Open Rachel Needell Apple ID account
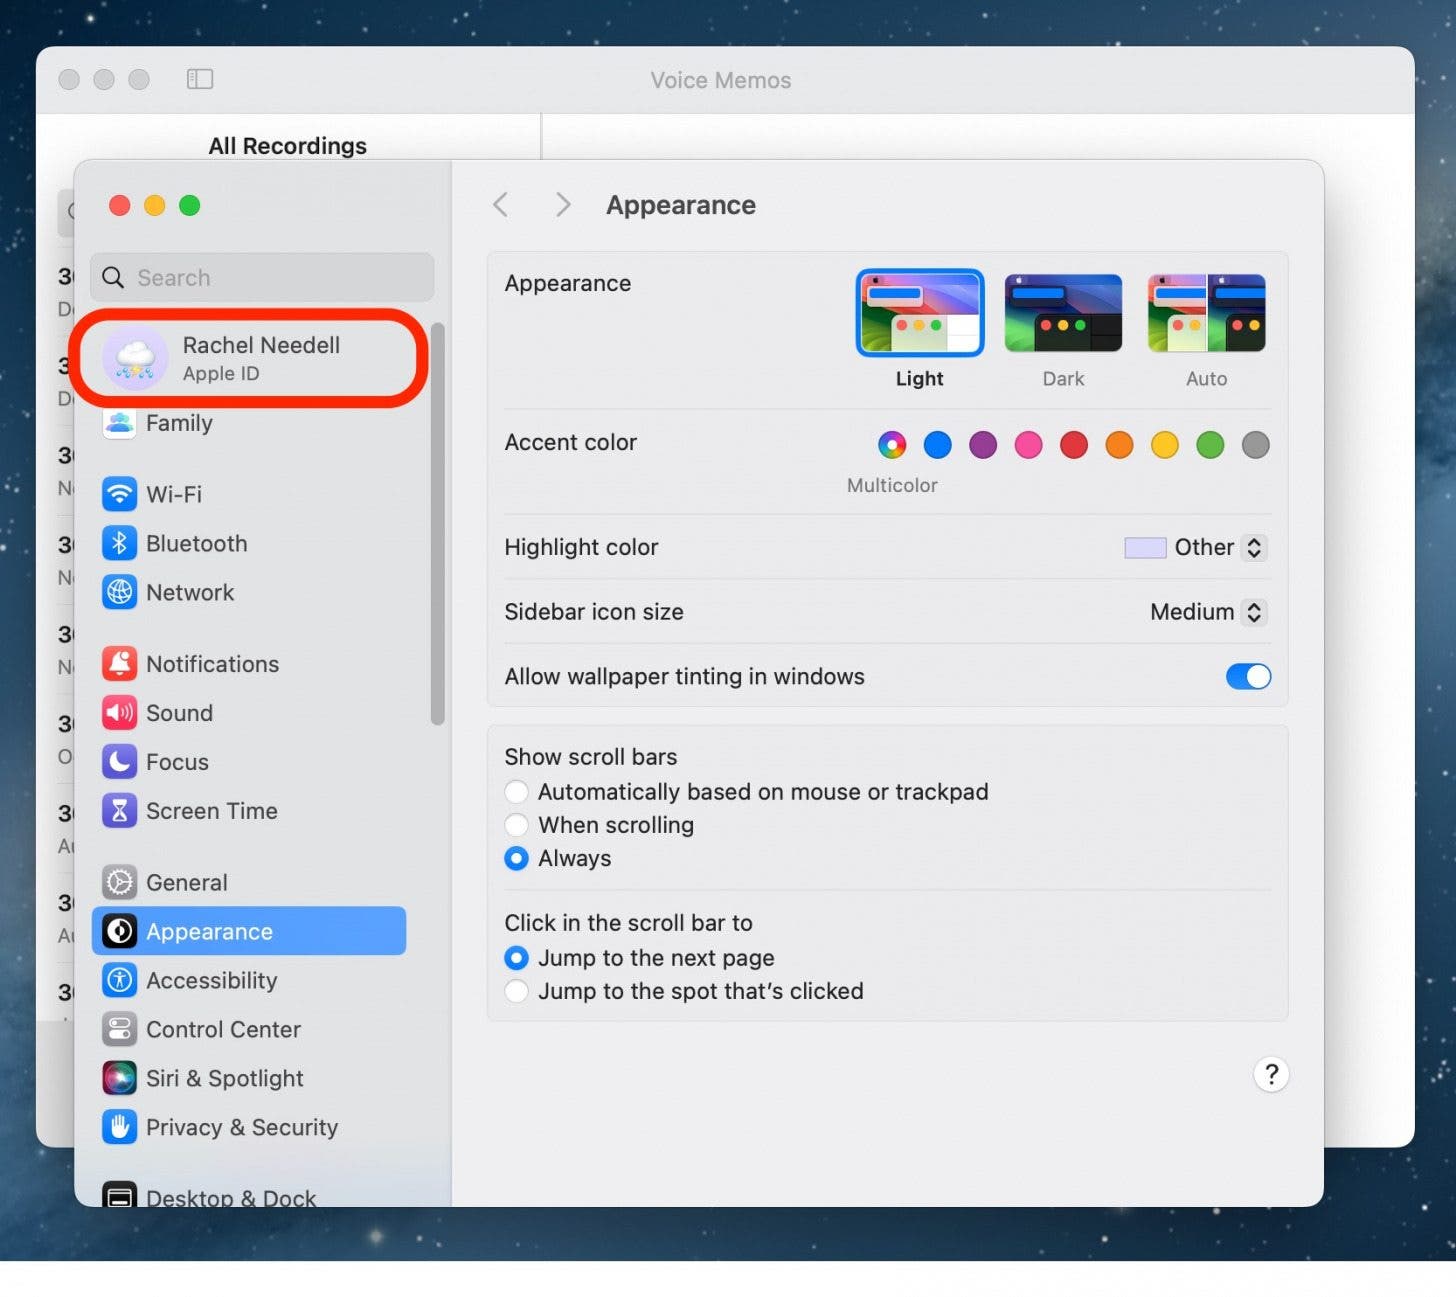 click(250, 358)
